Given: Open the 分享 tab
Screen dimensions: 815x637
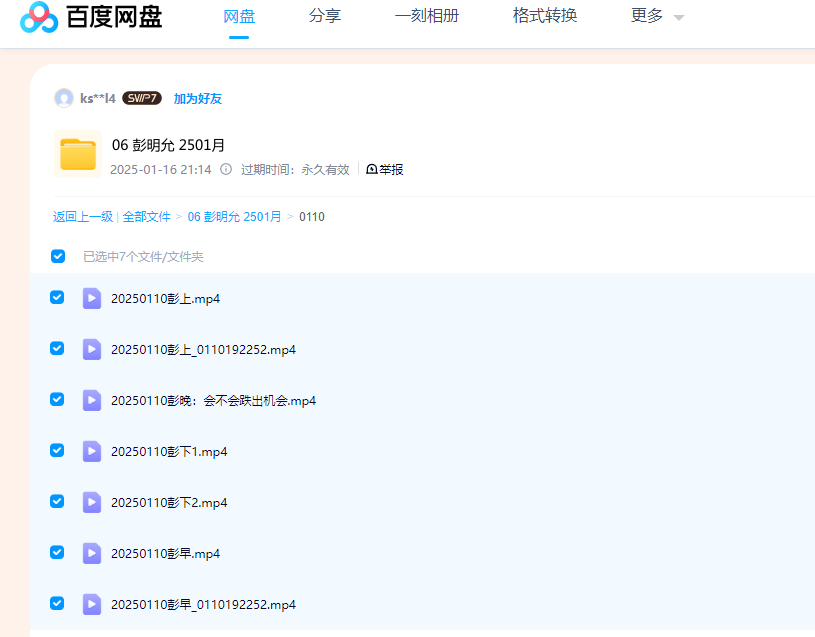Looking at the screenshot, I should coord(325,16).
